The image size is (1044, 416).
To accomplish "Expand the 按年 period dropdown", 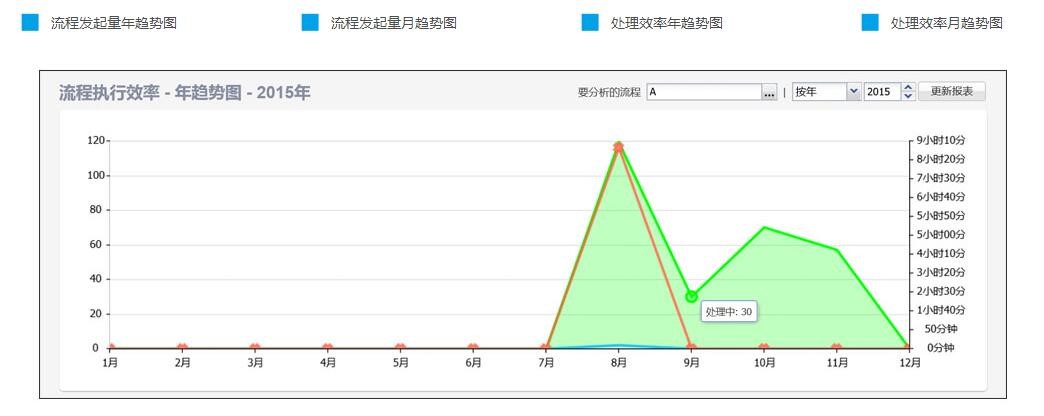I will [x=853, y=92].
